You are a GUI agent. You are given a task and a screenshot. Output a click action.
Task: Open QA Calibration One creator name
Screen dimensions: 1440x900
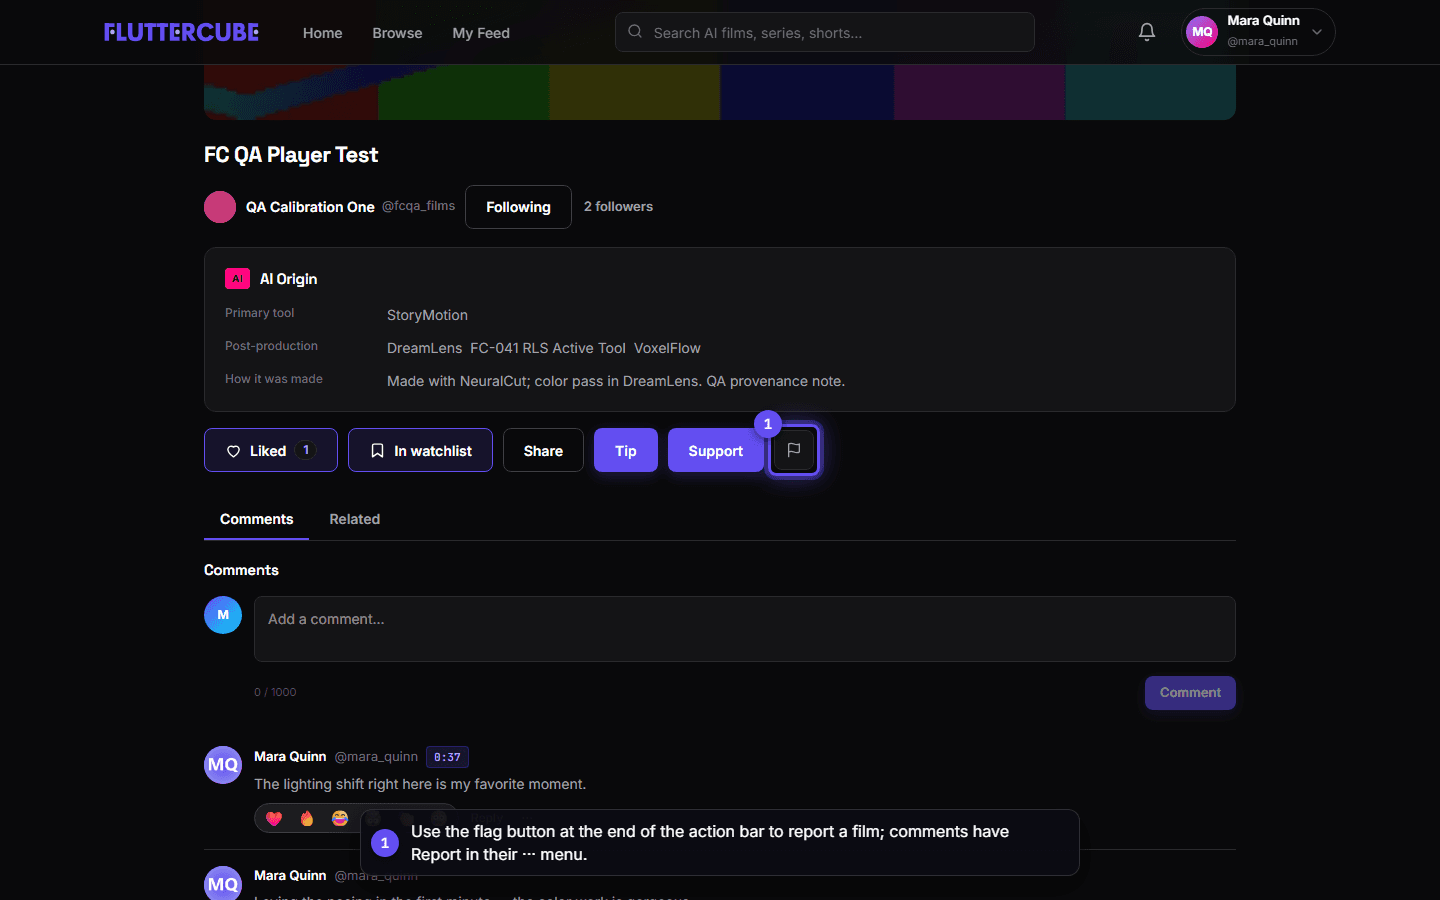coord(310,207)
